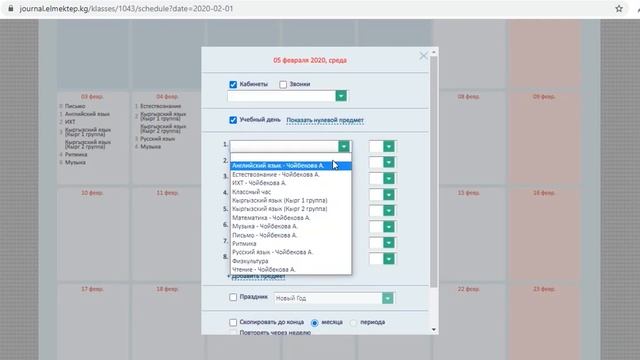Choose ИХТ - Чойбекова А. option
Screen dimensions: 640x360
coord(291,183)
